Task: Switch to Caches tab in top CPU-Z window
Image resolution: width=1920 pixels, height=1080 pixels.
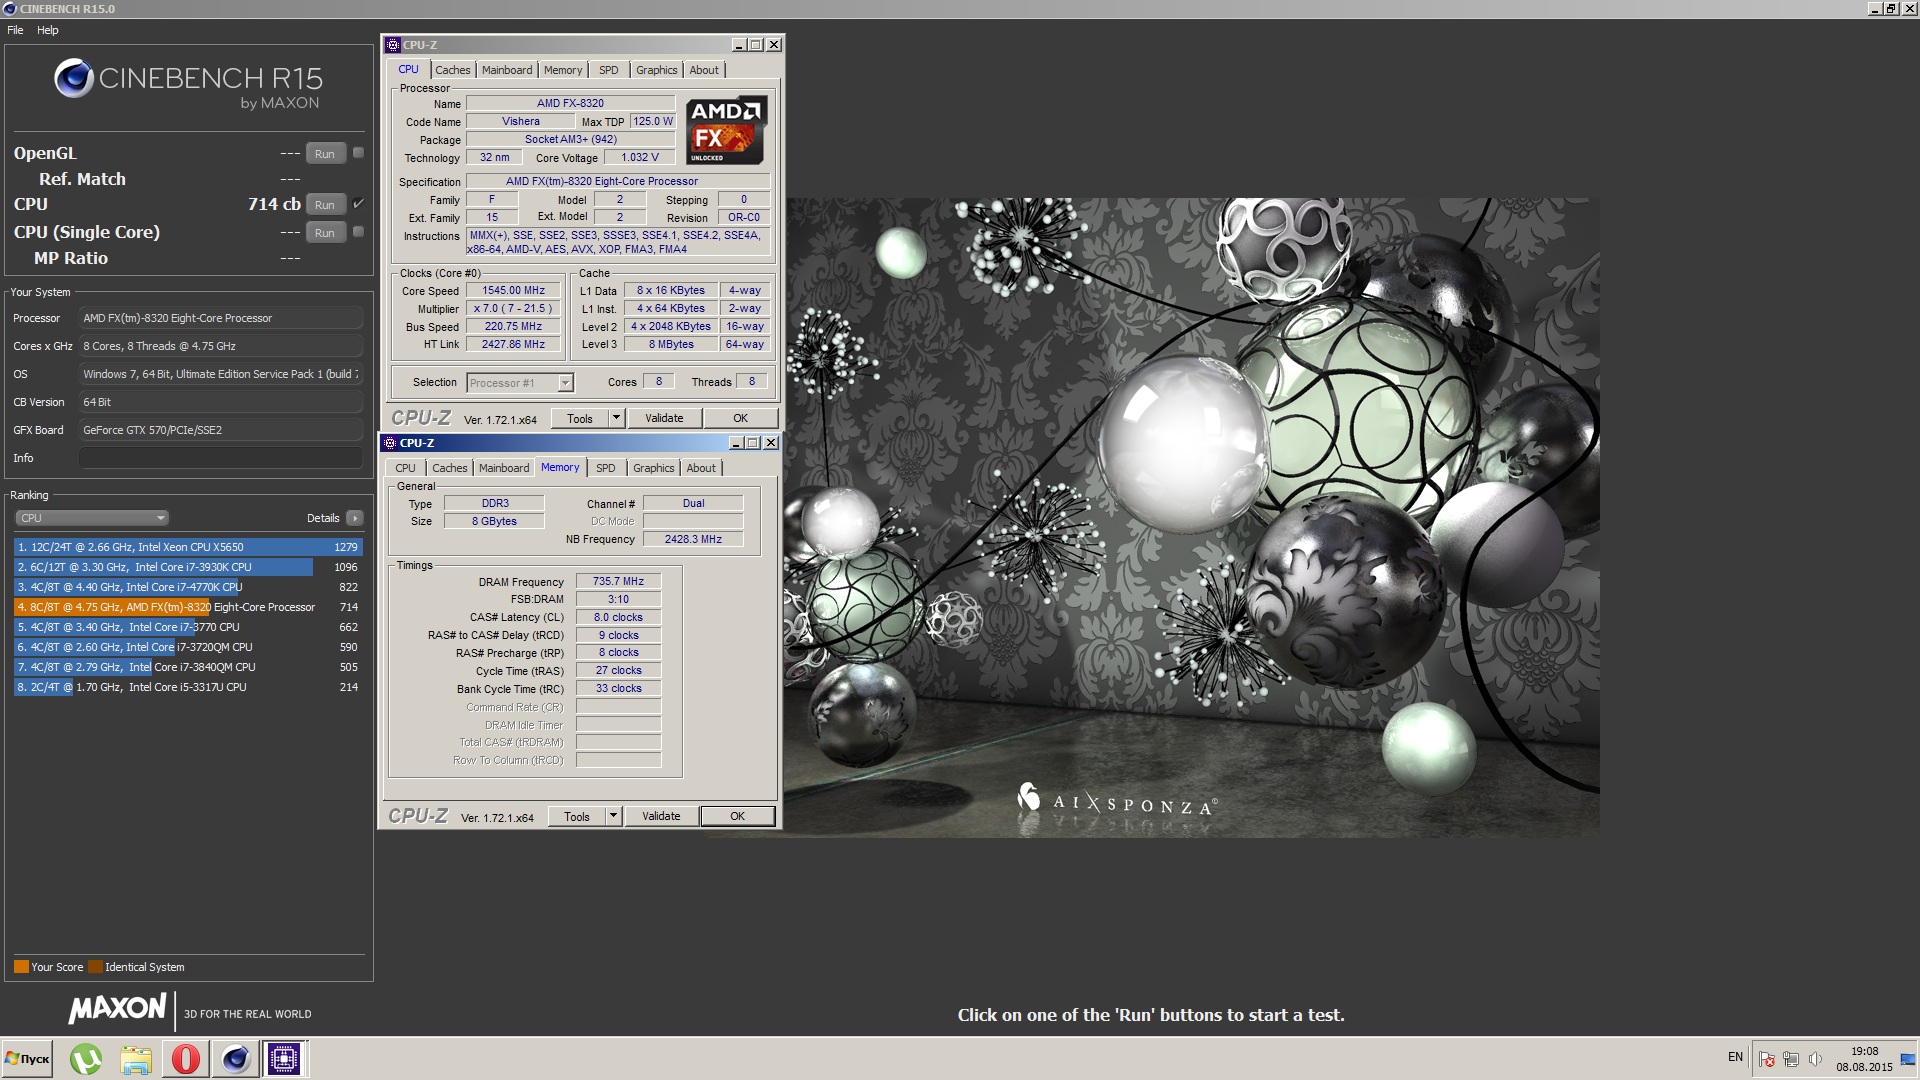Action: 452,70
